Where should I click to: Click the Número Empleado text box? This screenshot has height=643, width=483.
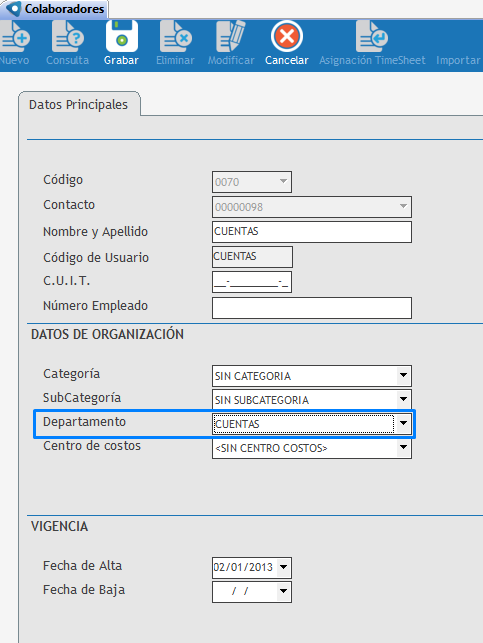[312, 308]
